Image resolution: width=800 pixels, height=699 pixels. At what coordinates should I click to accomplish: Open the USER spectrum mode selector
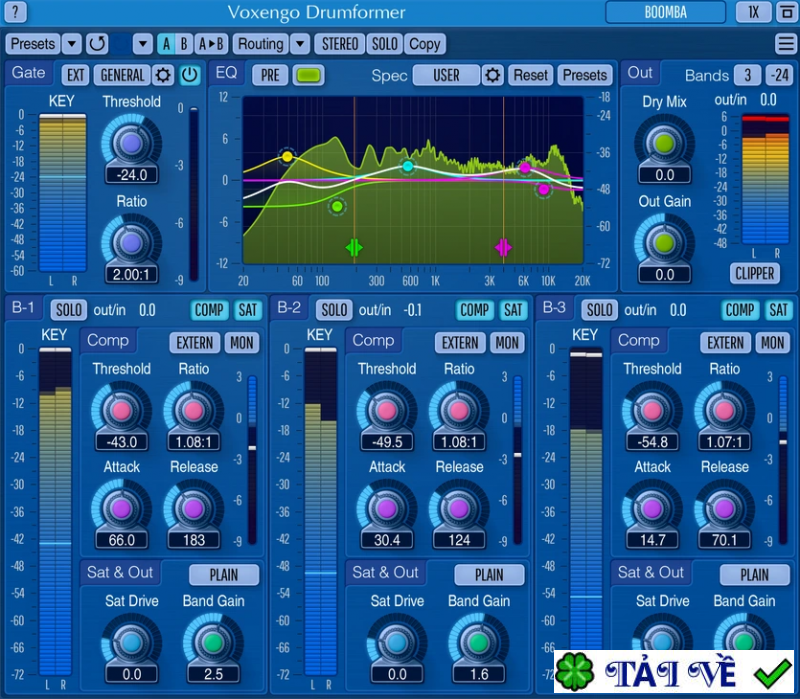pos(449,75)
